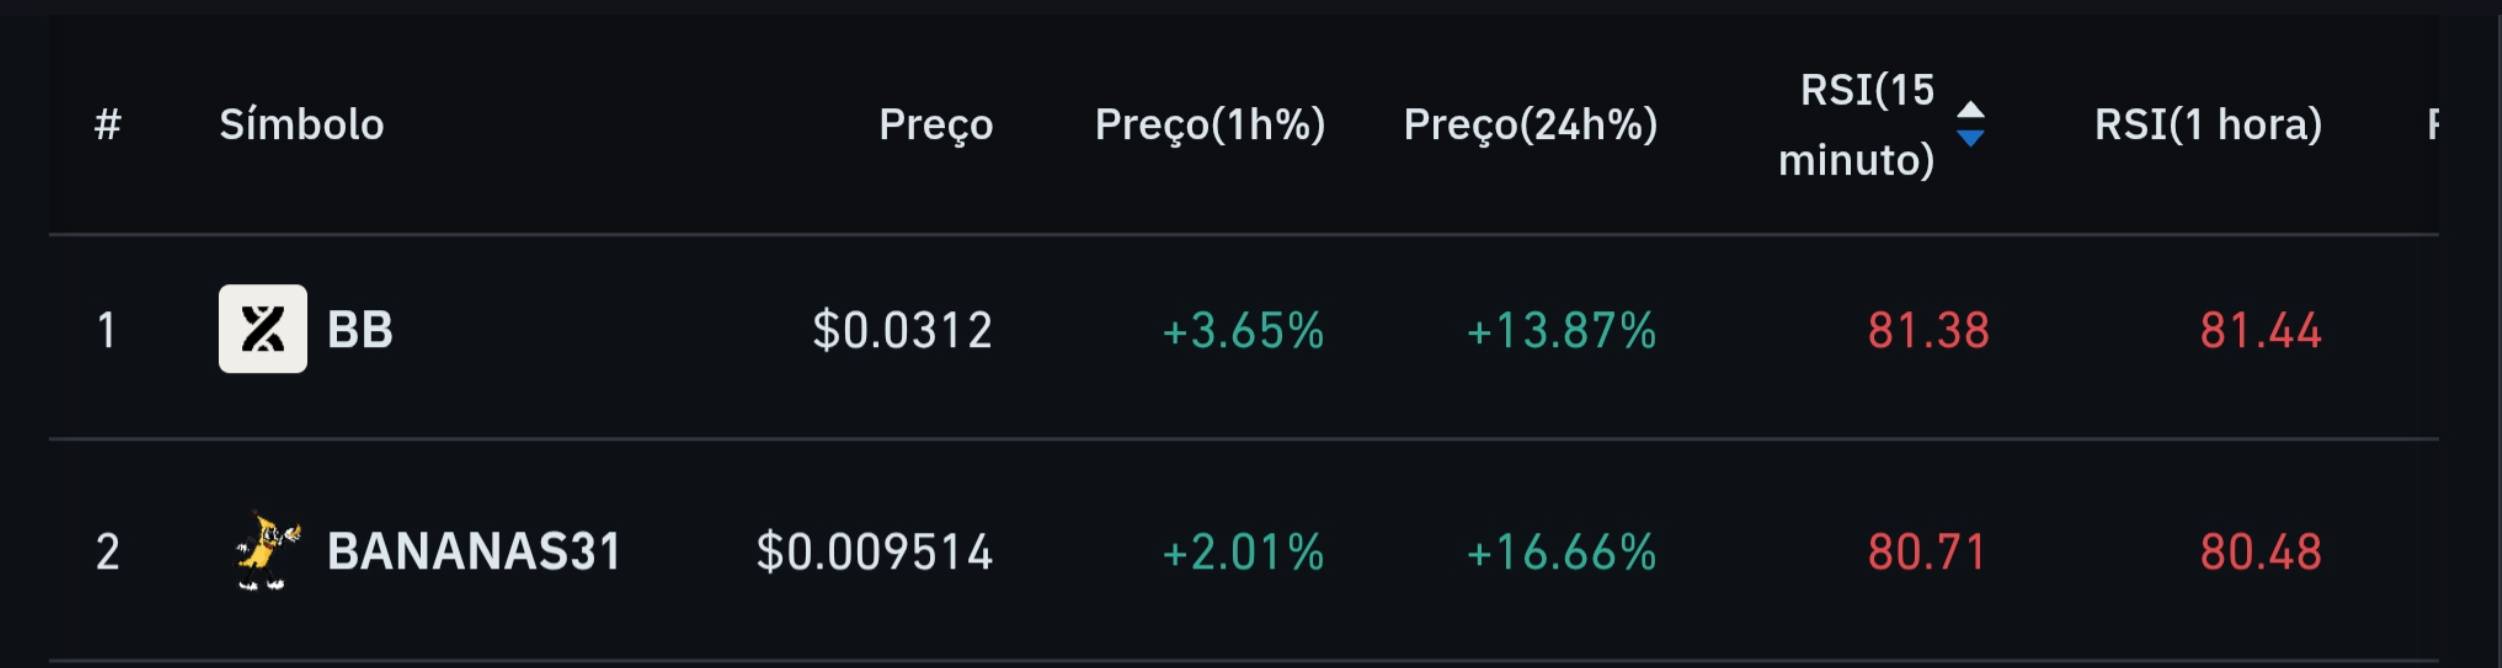Image resolution: width=2502 pixels, height=668 pixels.
Task: Select the Símbolo column header
Action: click(x=303, y=124)
